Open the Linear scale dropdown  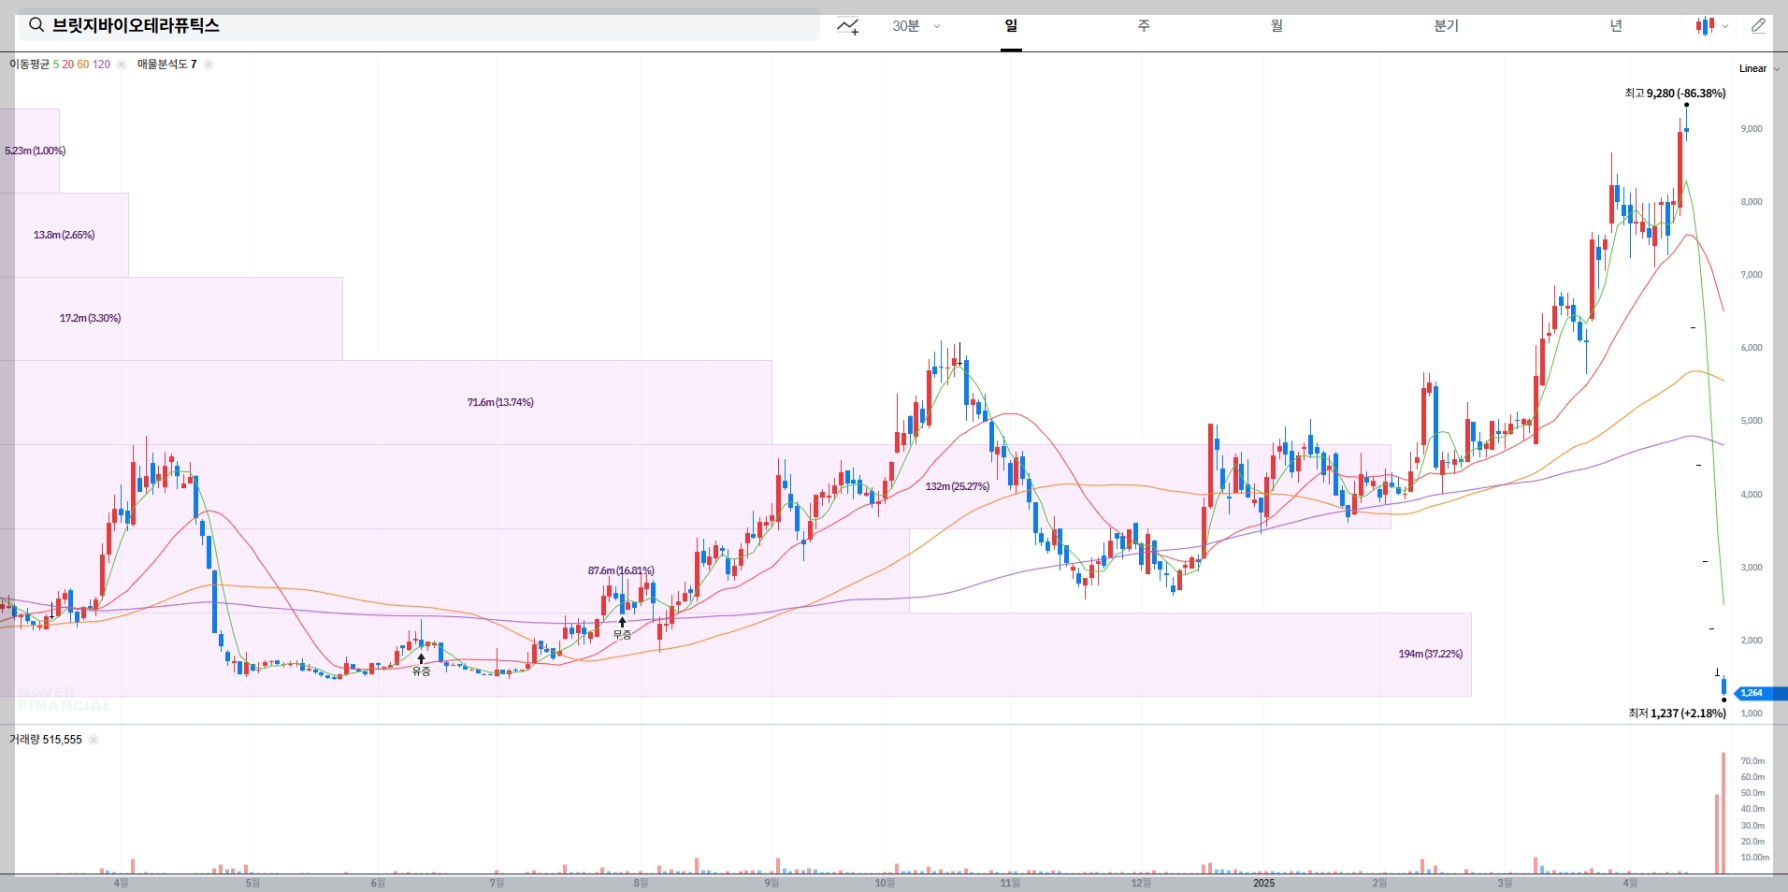coord(1759,68)
